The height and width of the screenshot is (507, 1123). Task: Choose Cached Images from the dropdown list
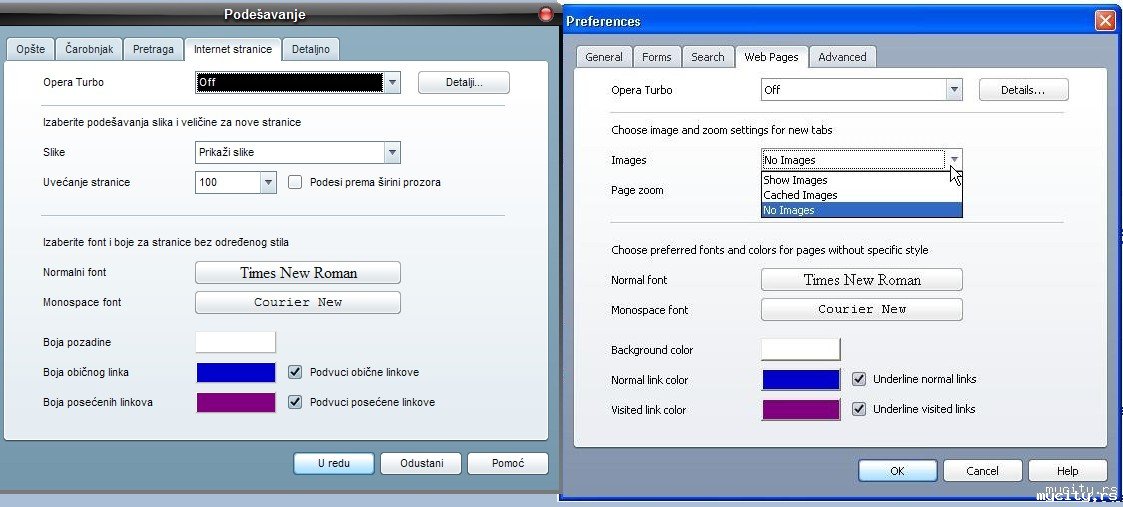[862, 195]
